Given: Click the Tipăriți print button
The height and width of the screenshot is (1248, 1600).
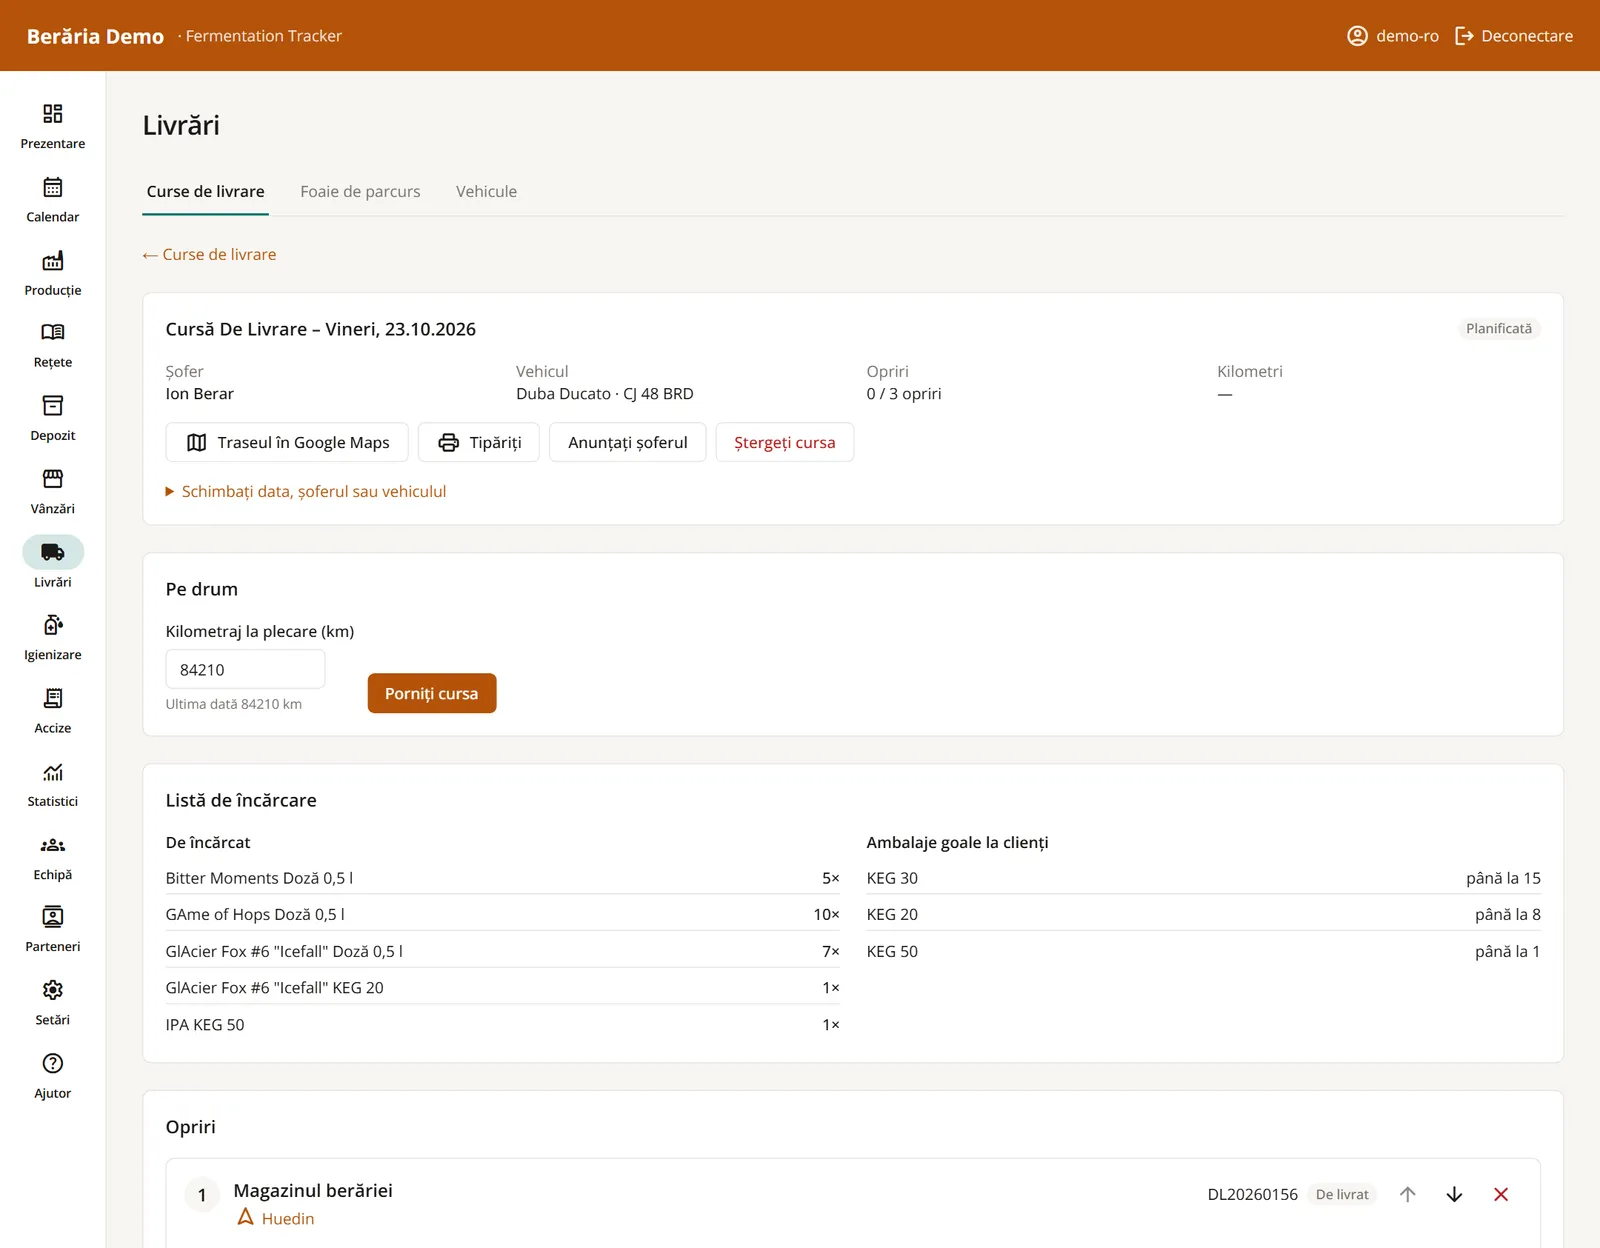Looking at the screenshot, I should pyautogui.click(x=479, y=442).
